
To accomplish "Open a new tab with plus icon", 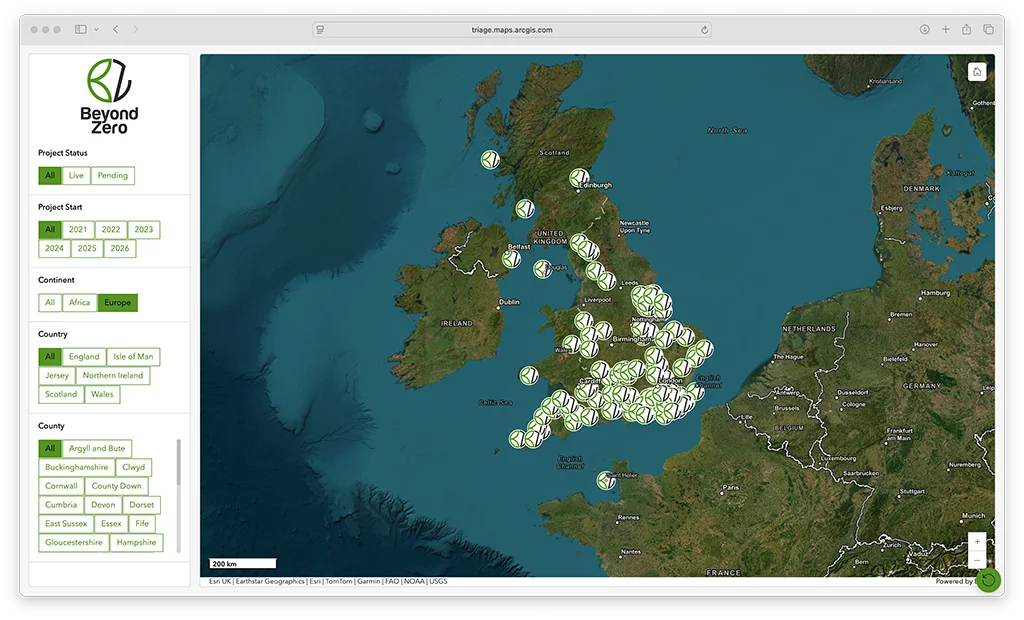I will [x=945, y=29].
